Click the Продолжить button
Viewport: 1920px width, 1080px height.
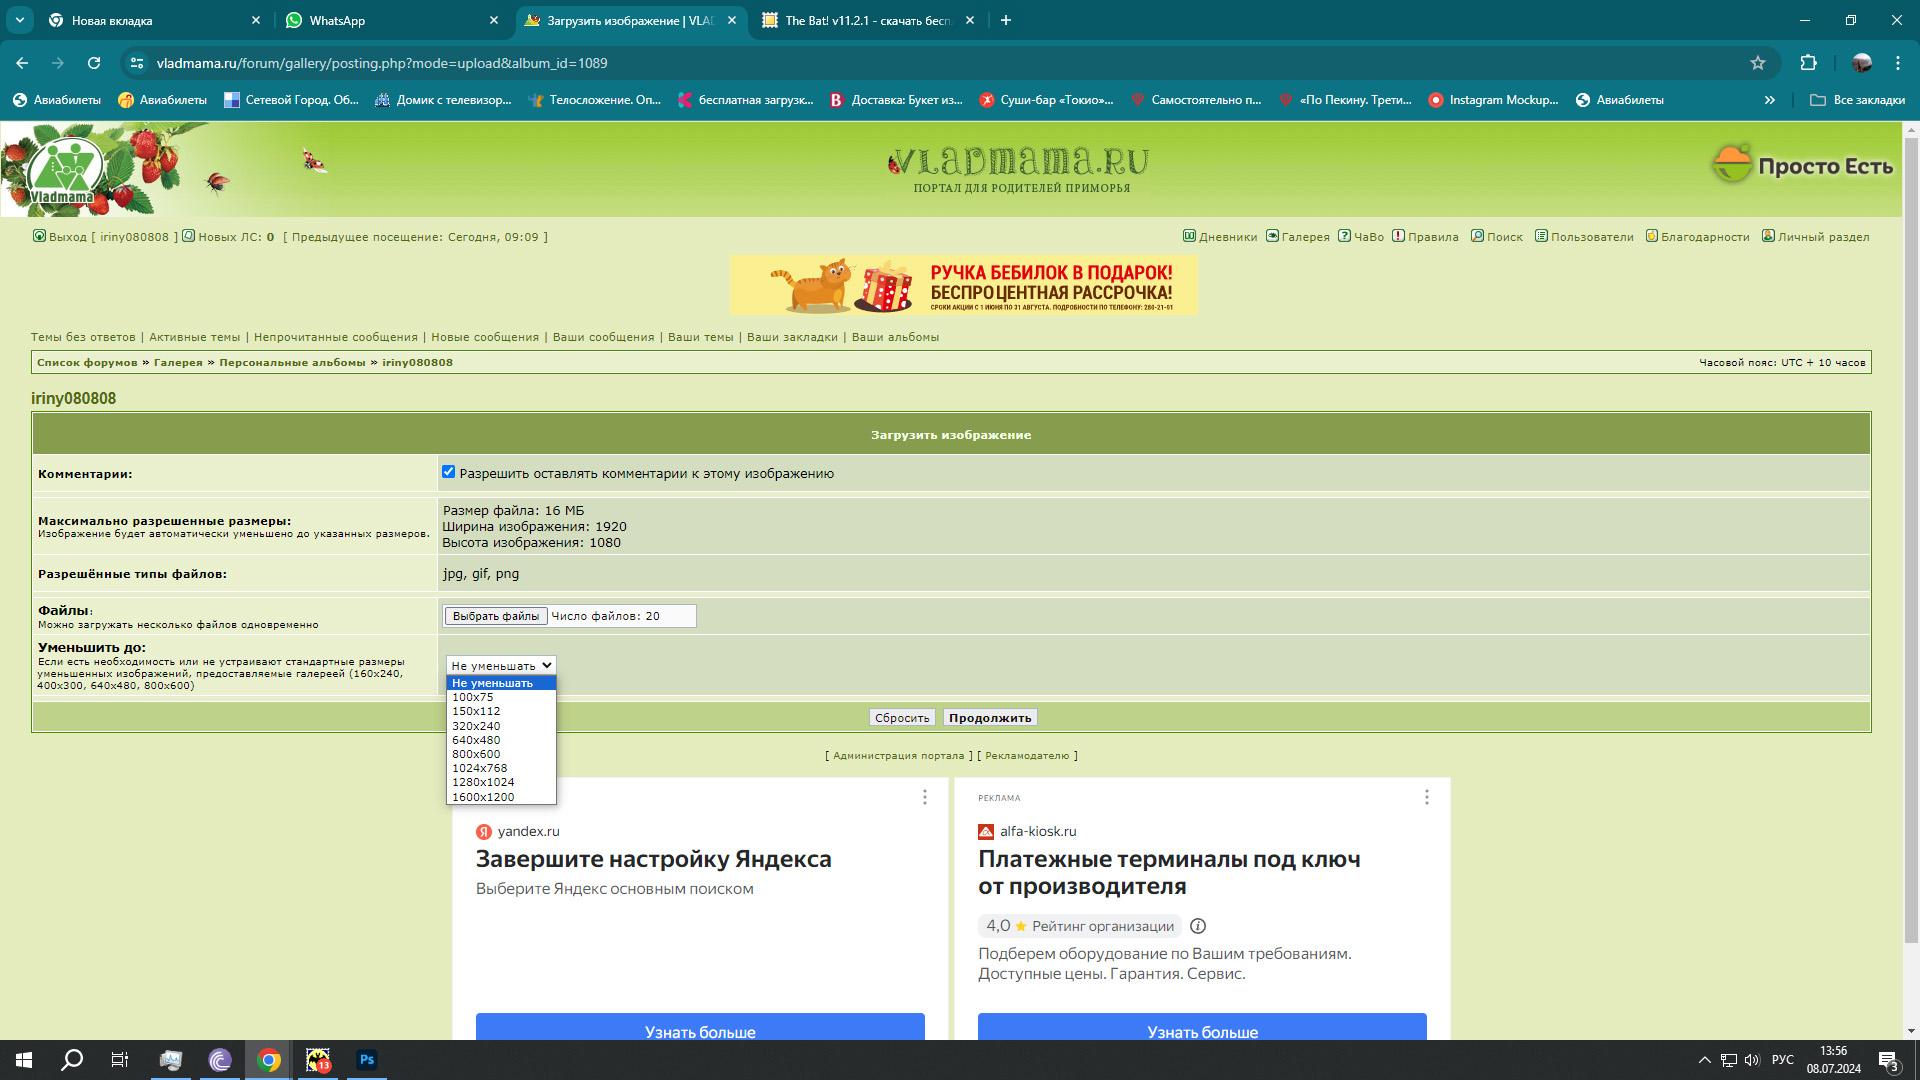[990, 718]
